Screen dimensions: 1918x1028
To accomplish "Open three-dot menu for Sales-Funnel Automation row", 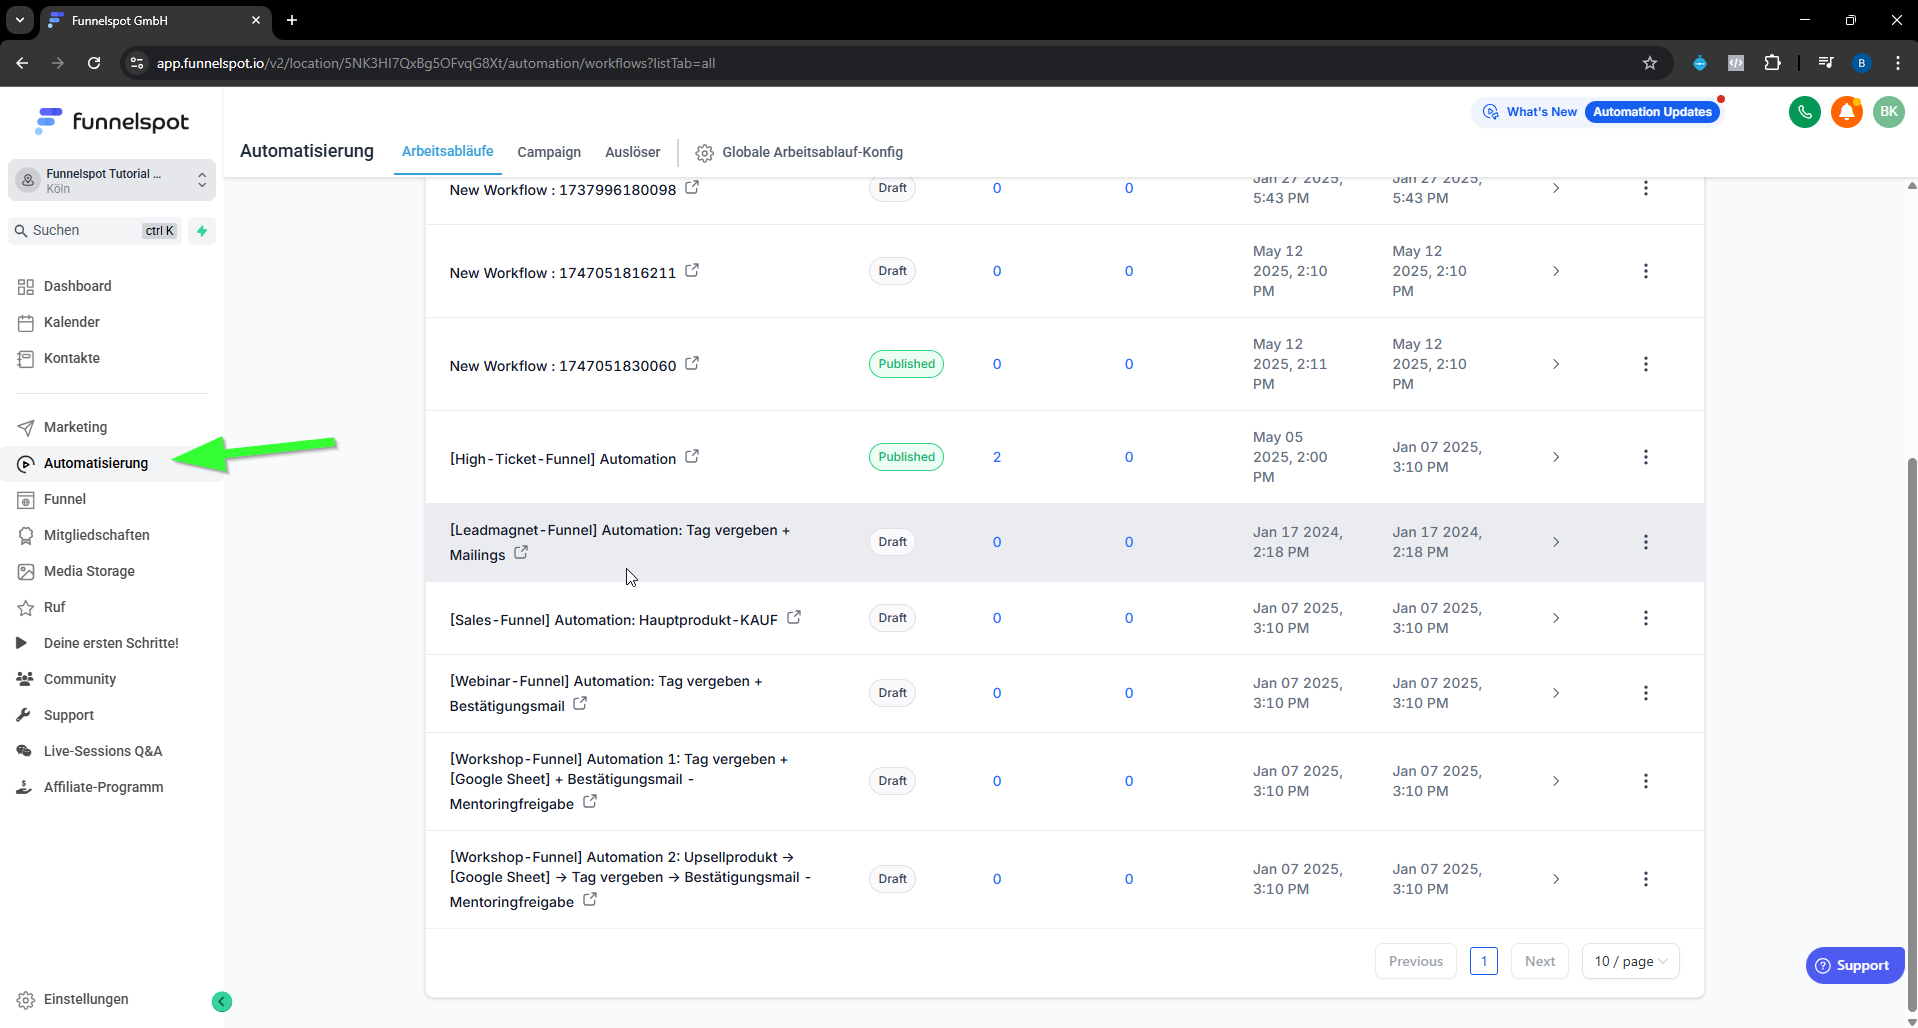I will [1645, 618].
